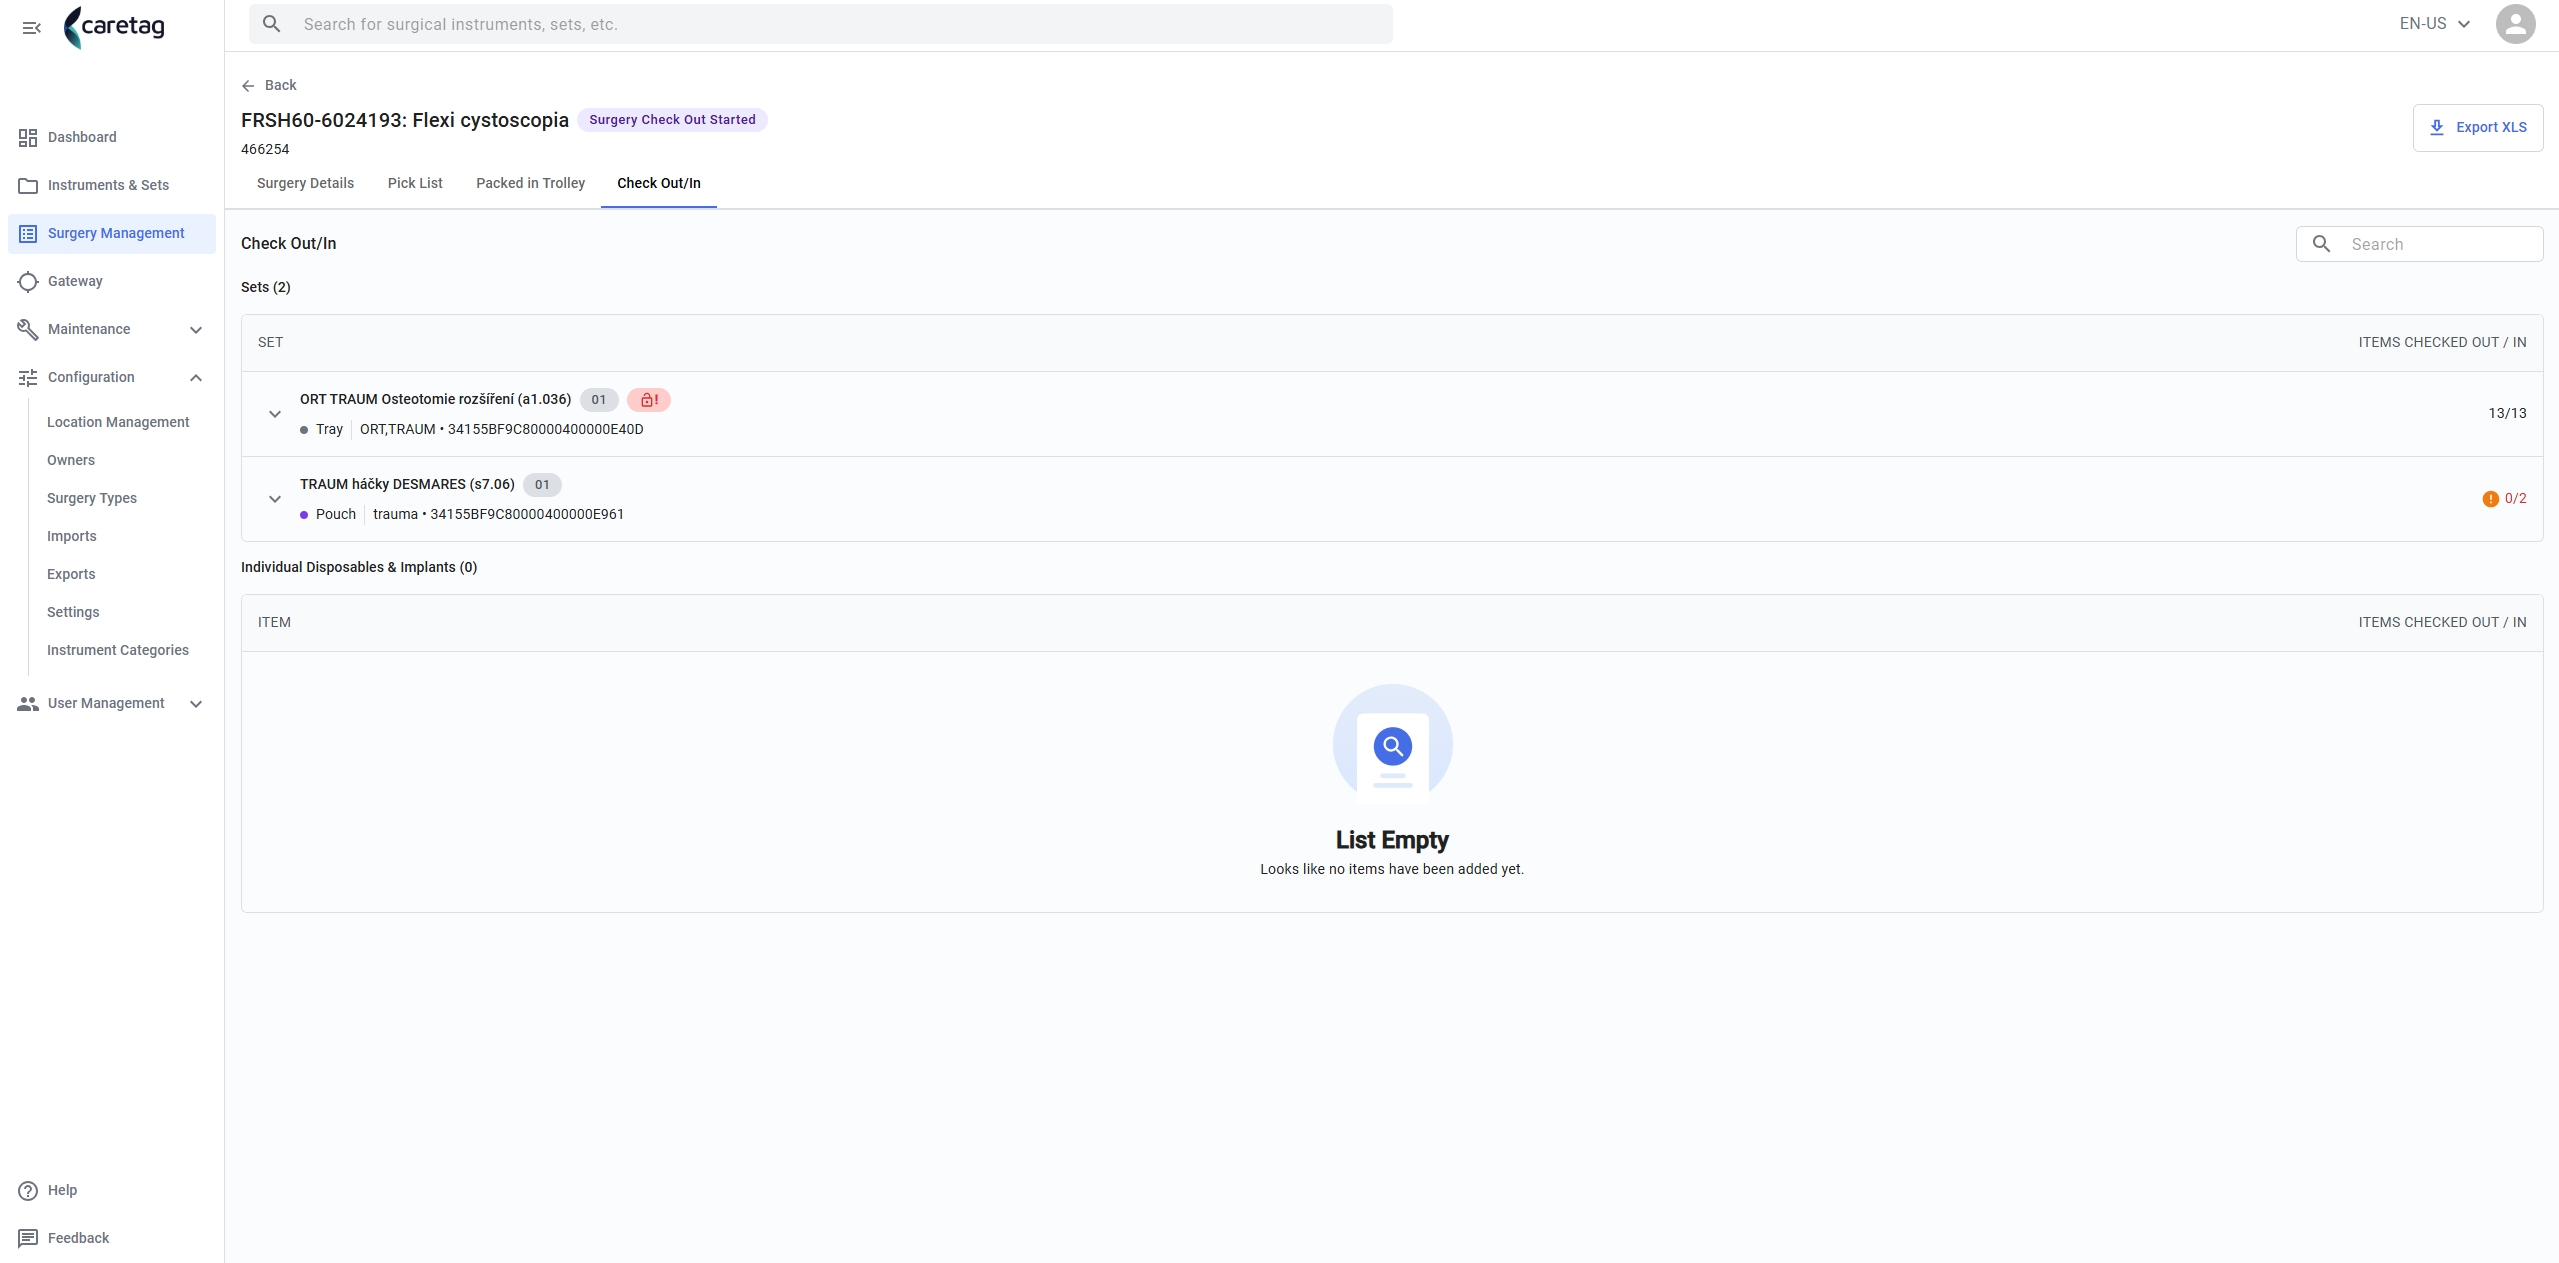Click the User Management people icon
Image resolution: width=2559 pixels, height=1263 pixels.
tap(28, 704)
